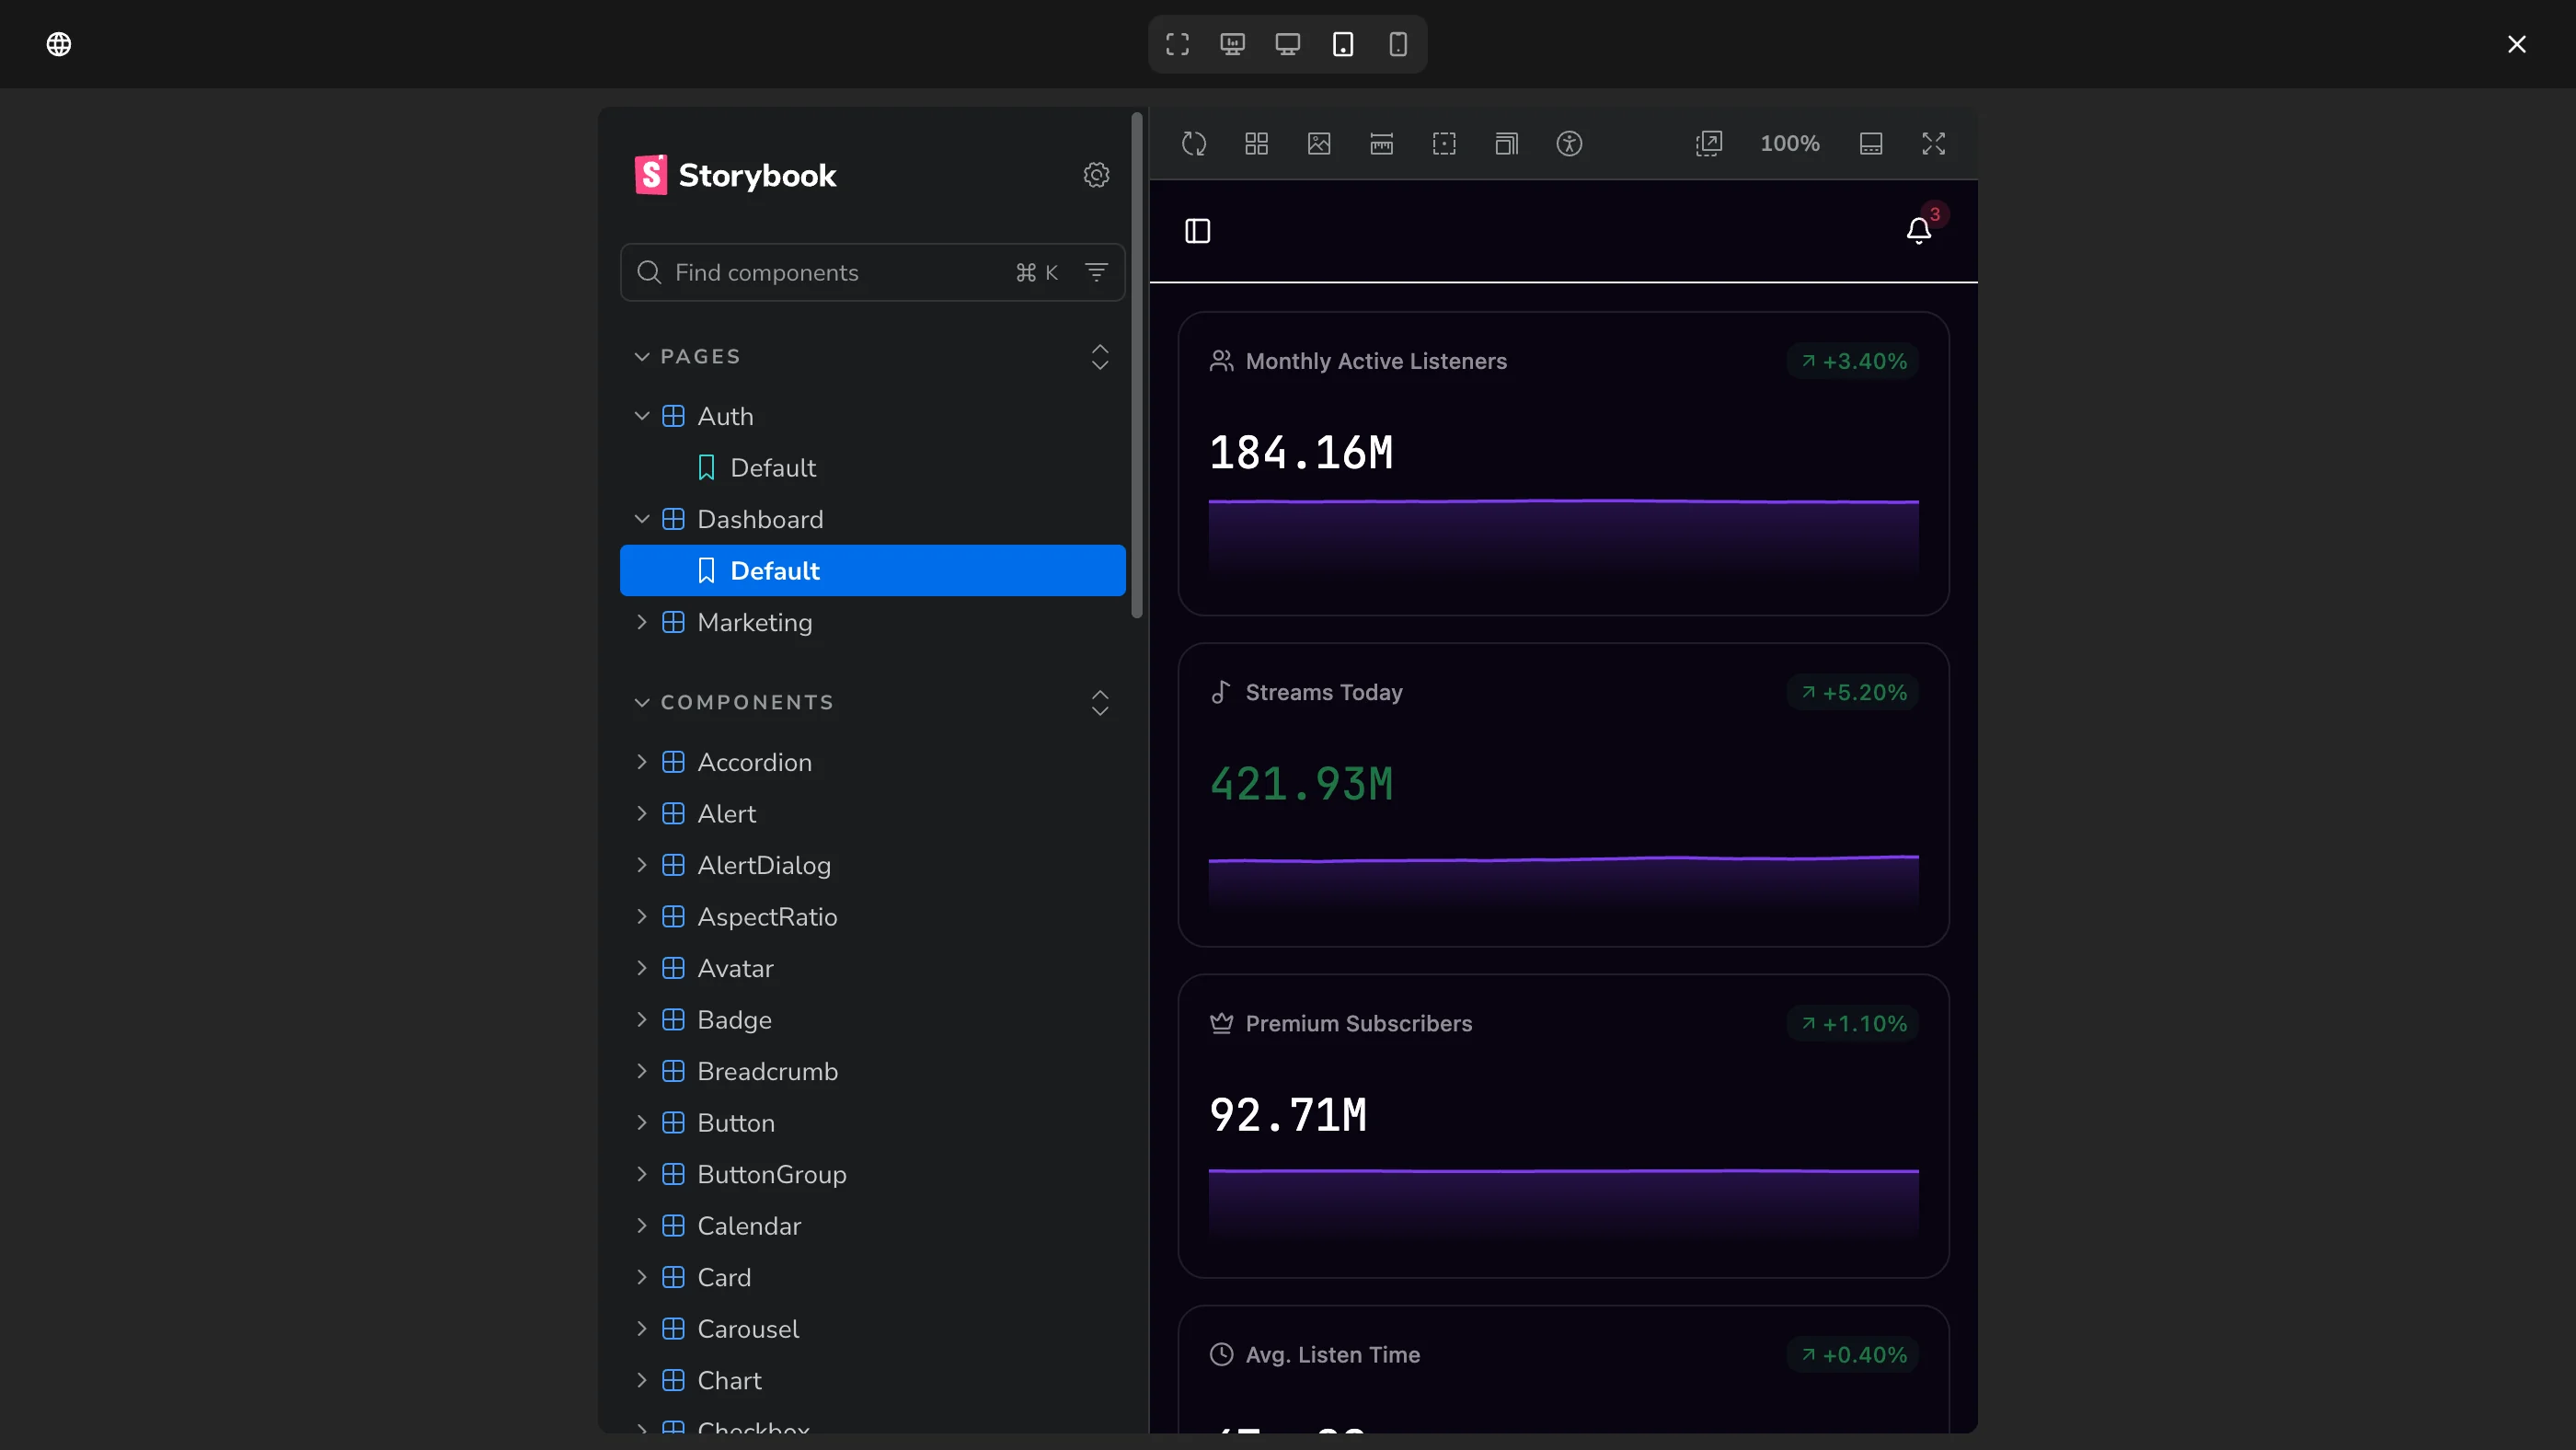Expand the Alert component
The width and height of the screenshot is (2576, 1450).
pos(872,814)
